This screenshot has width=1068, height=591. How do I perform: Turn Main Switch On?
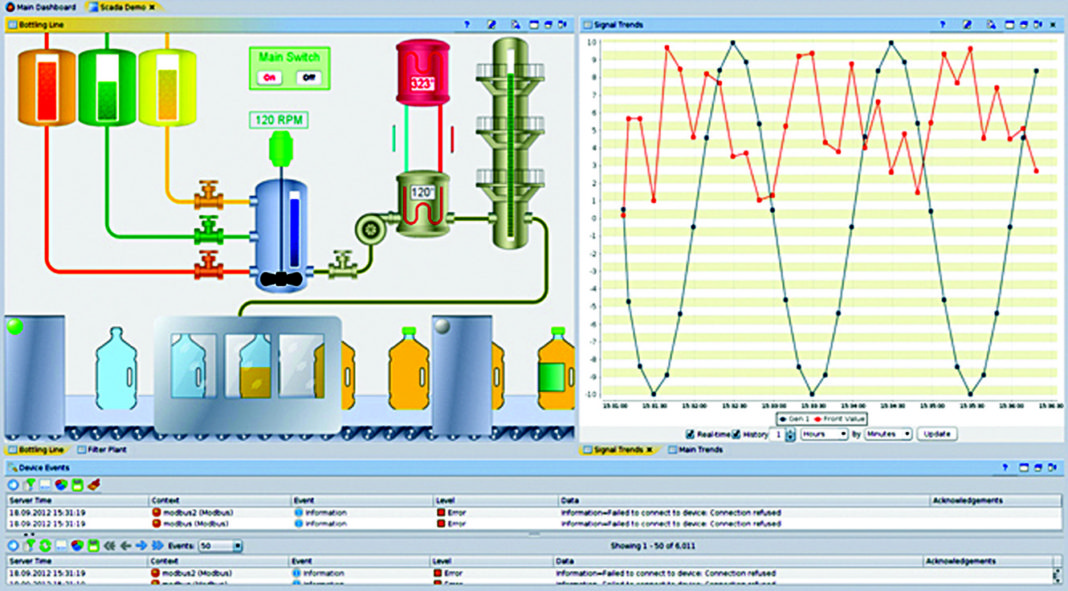tap(270, 77)
